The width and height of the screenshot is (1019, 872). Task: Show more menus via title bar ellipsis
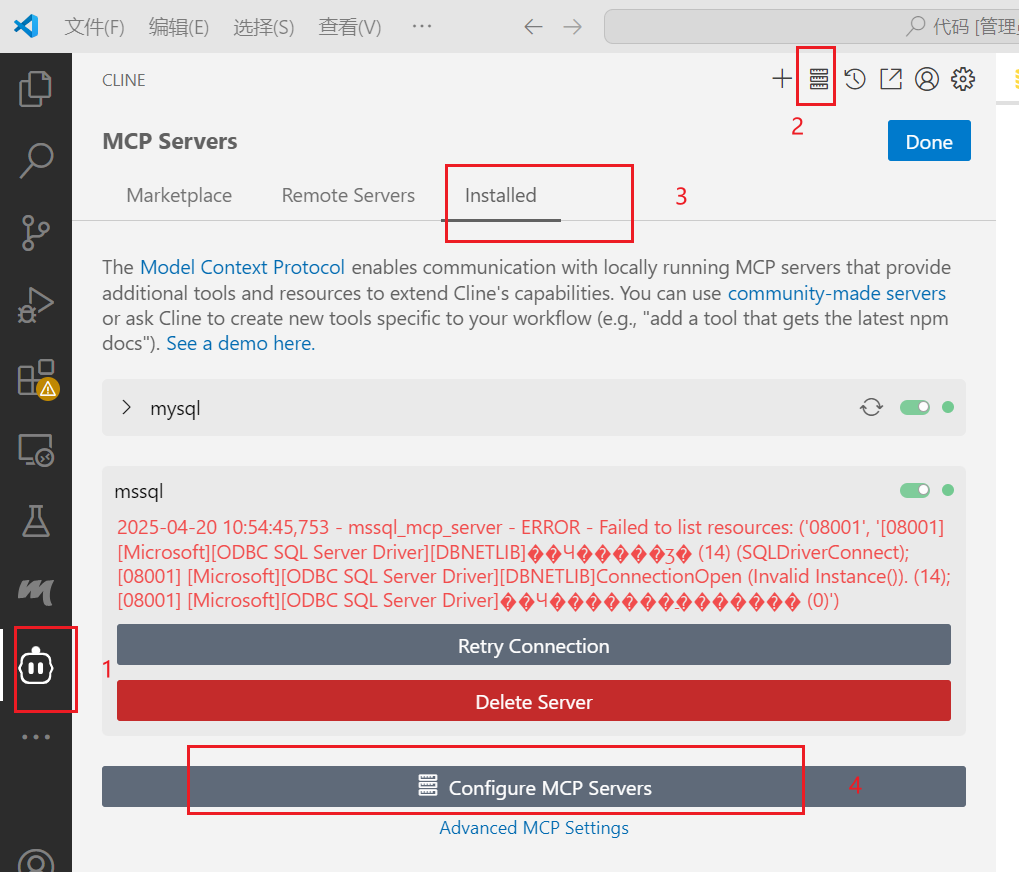(422, 26)
